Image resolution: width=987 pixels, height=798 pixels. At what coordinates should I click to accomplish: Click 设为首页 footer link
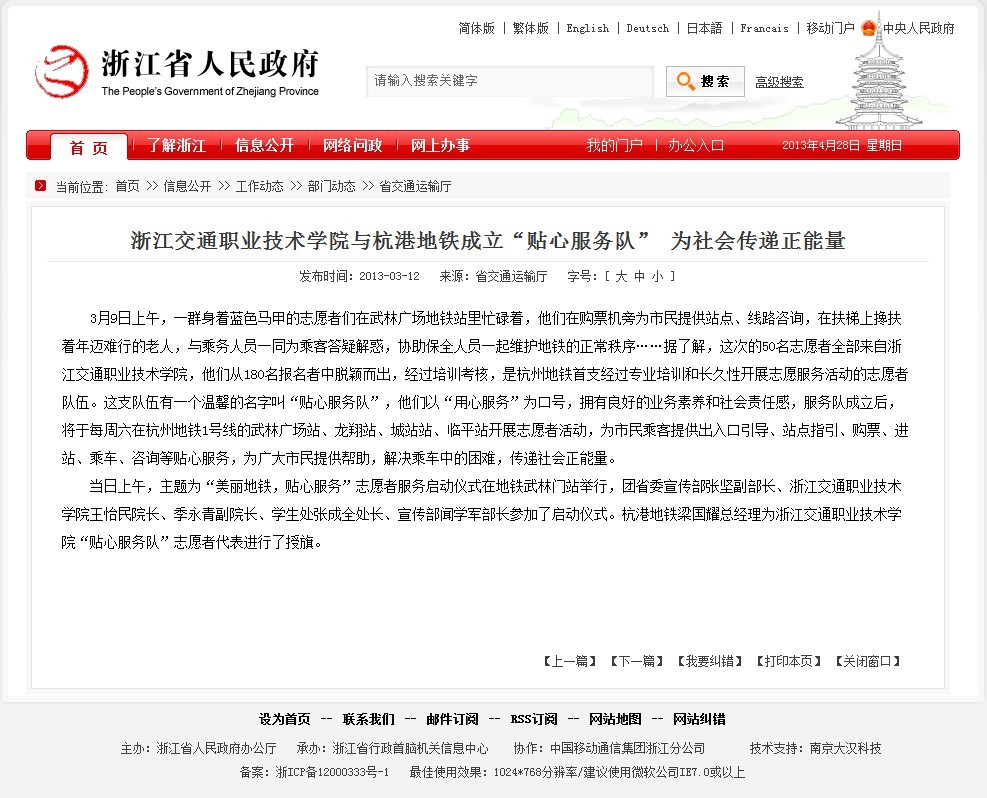(x=285, y=719)
